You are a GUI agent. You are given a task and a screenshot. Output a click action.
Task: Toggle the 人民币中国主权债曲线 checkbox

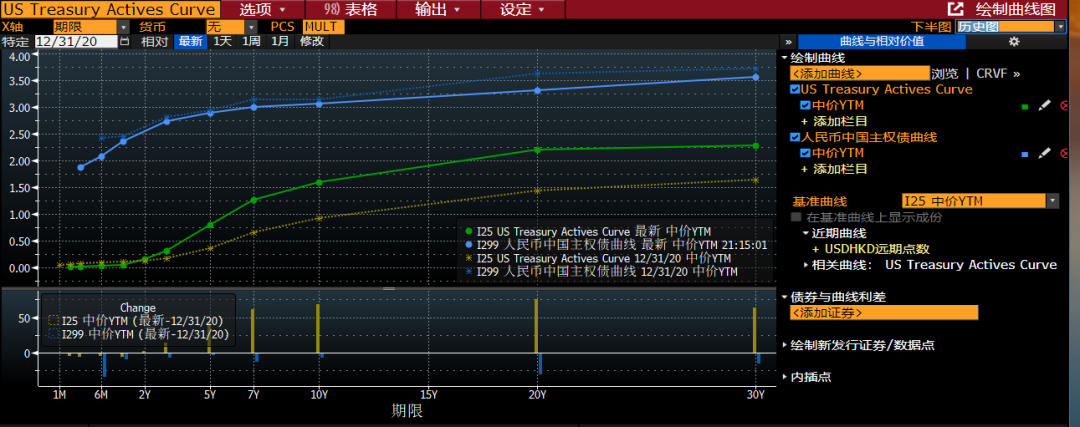(795, 137)
